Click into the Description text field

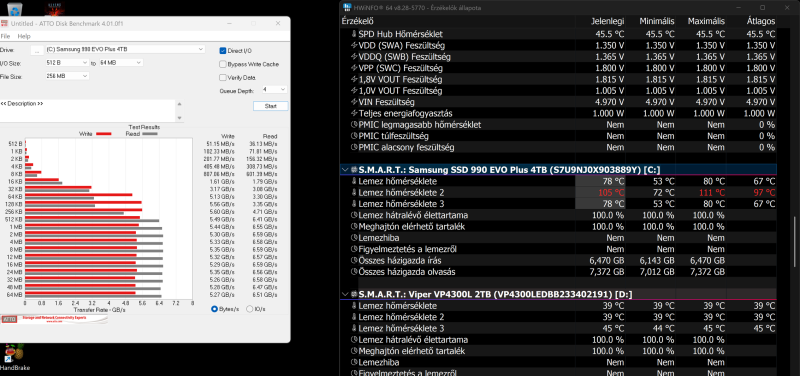click(88, 111)
